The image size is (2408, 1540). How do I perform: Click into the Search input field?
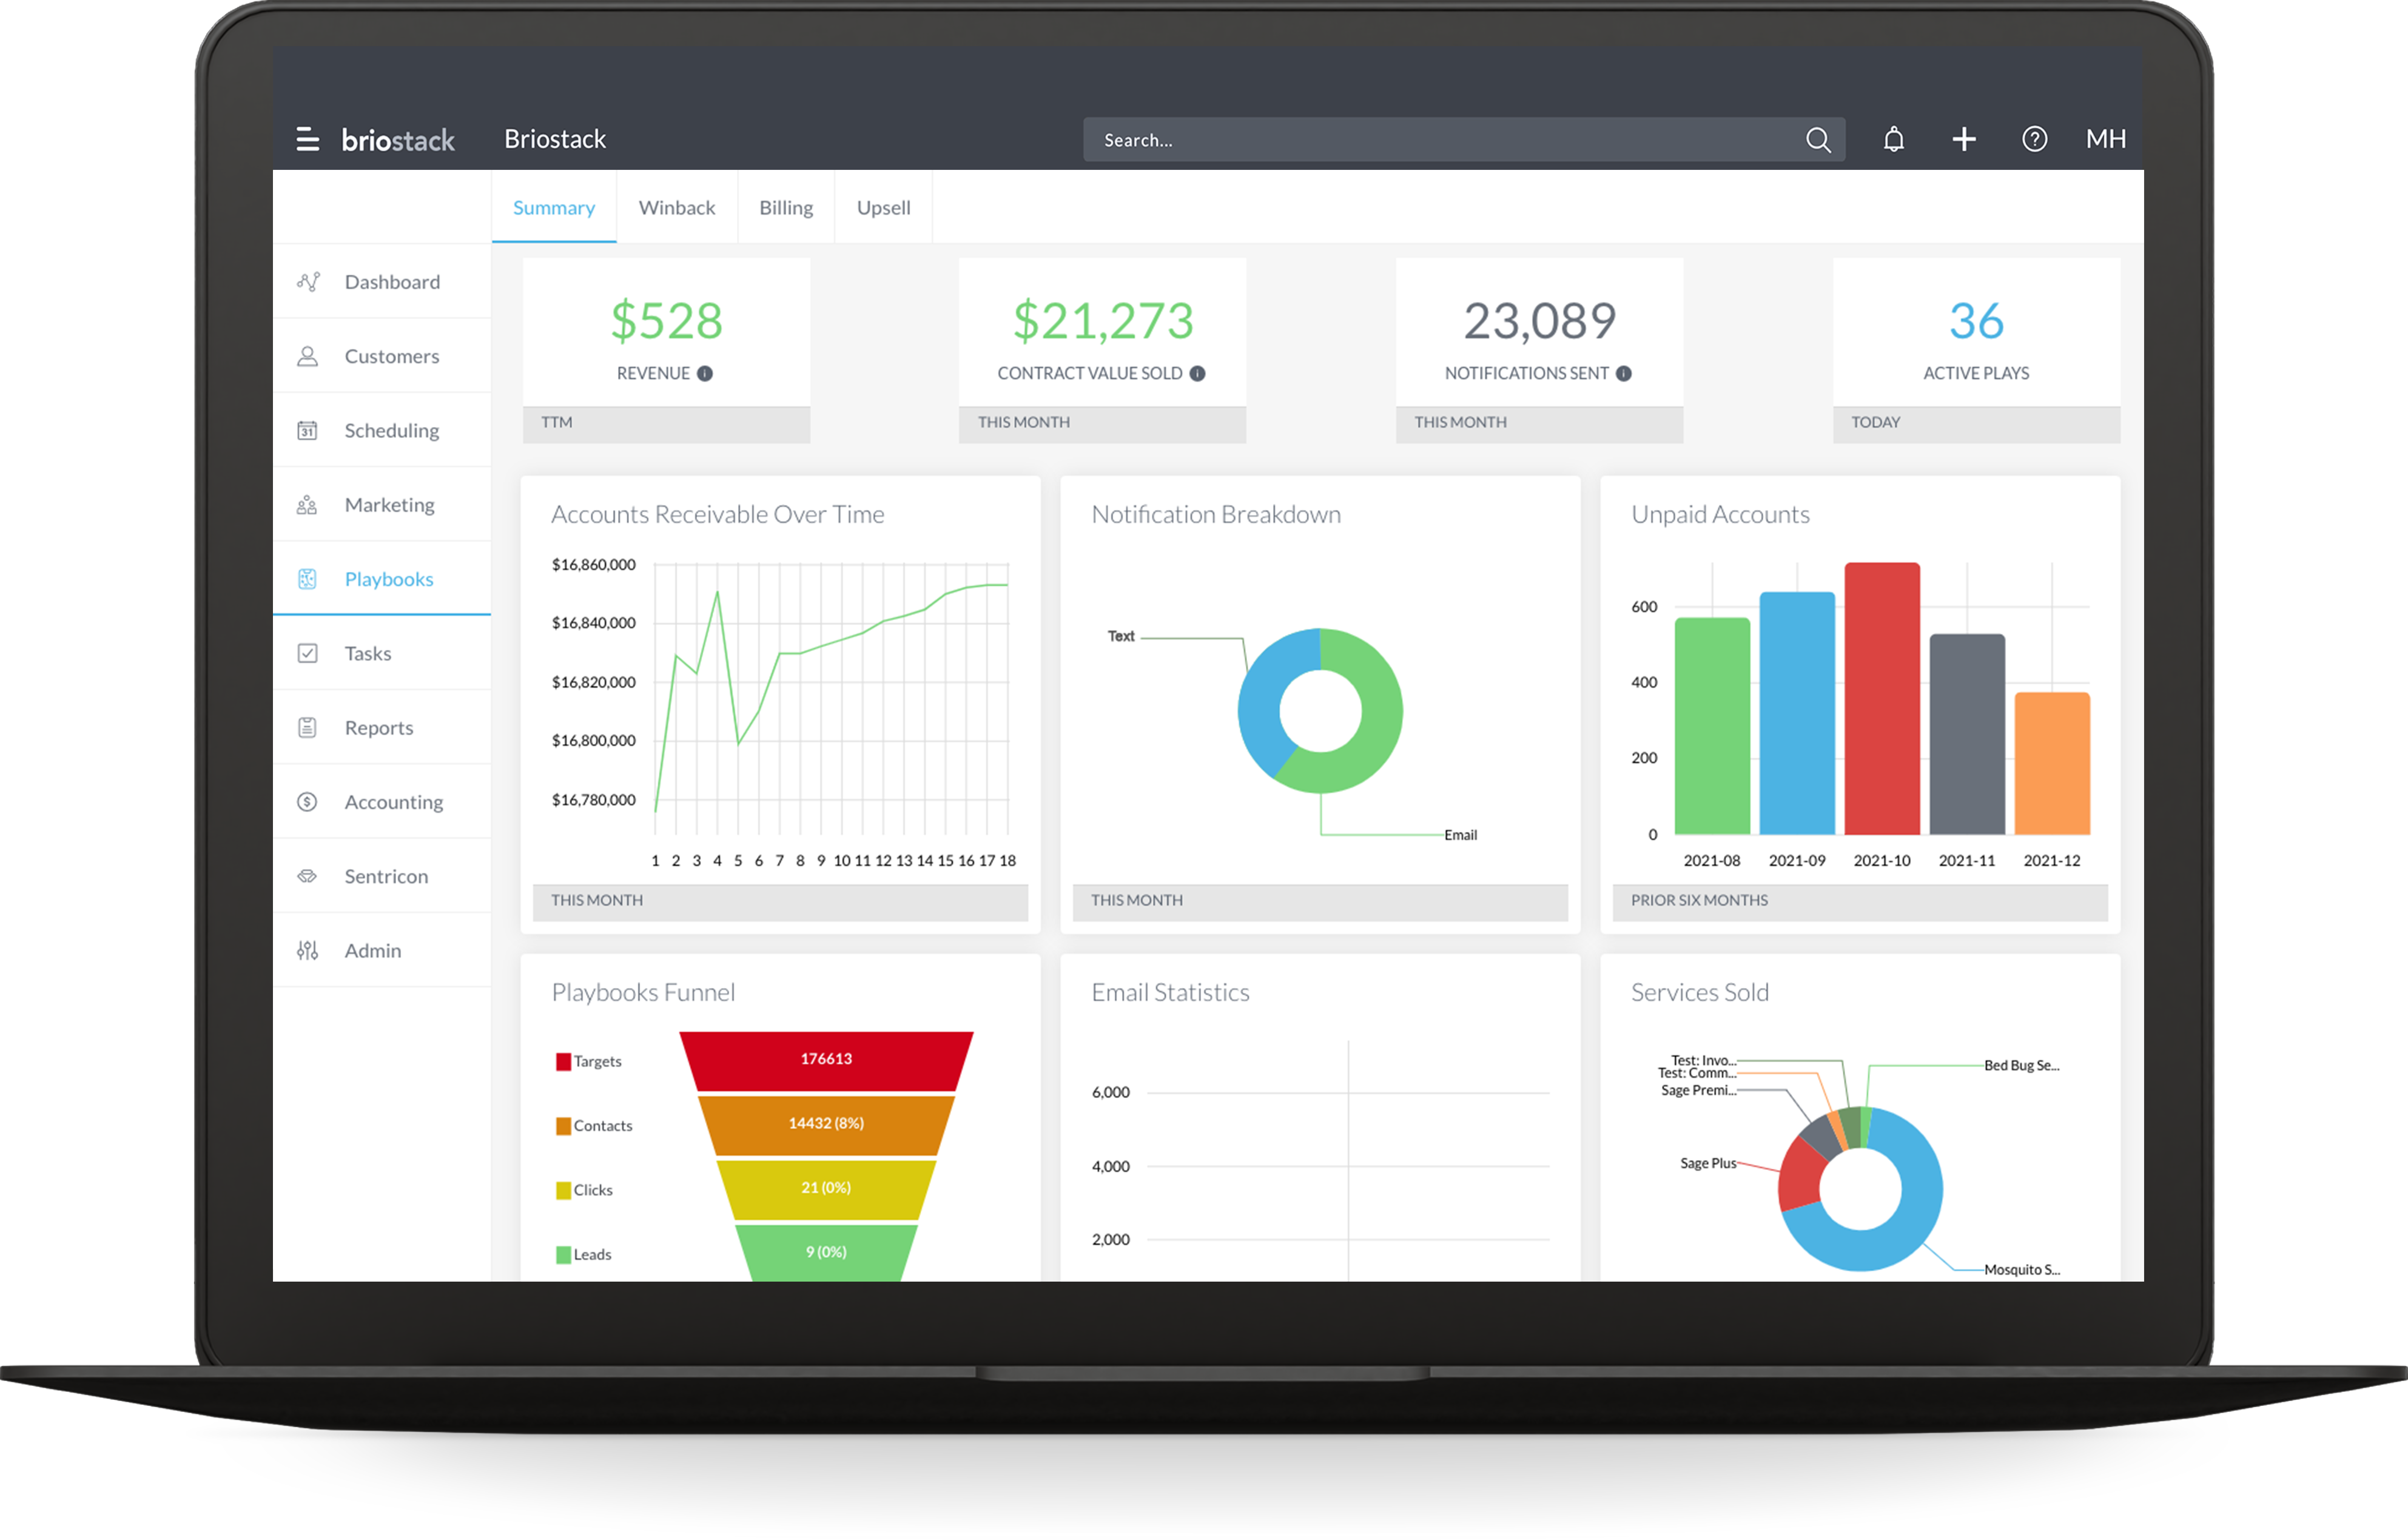pos(1440,140)
